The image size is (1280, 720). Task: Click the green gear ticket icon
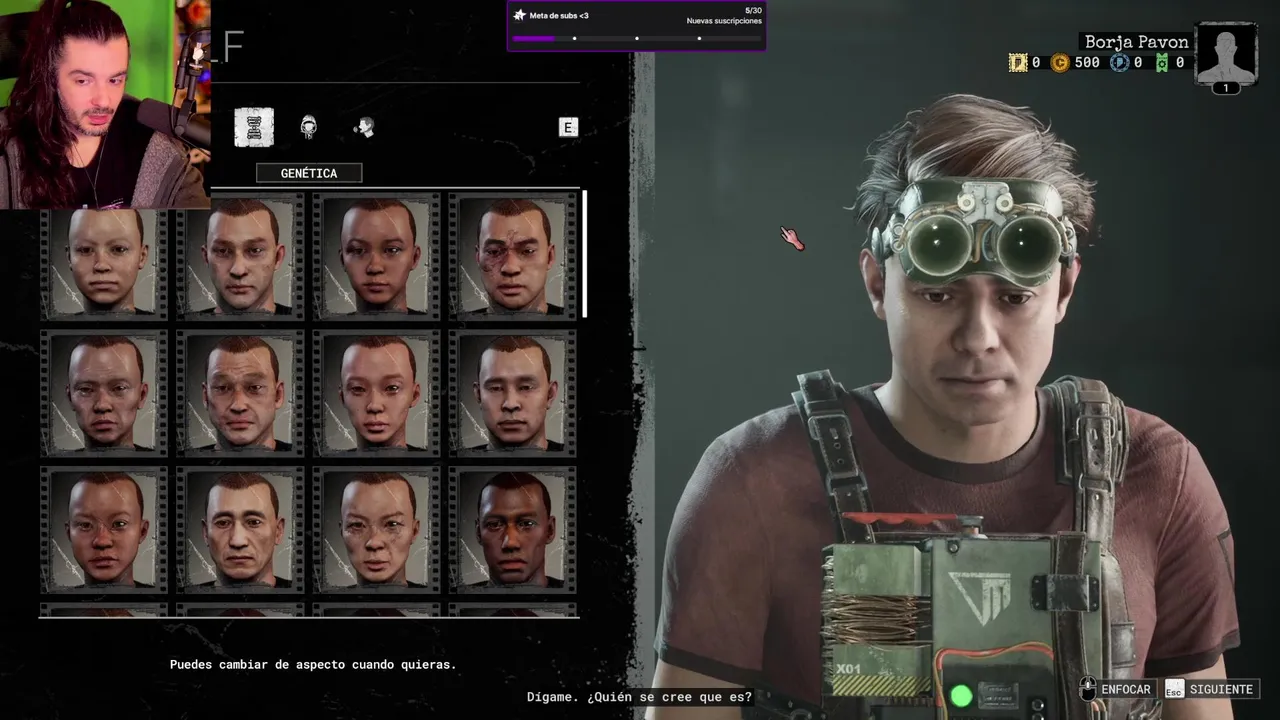click(1162, 63)
